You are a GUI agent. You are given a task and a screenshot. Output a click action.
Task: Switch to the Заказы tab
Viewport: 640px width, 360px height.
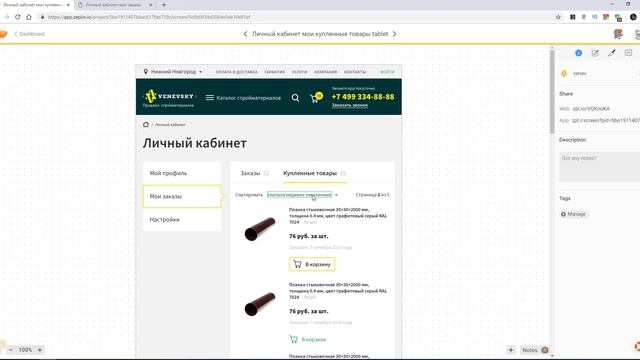point(254,173)
